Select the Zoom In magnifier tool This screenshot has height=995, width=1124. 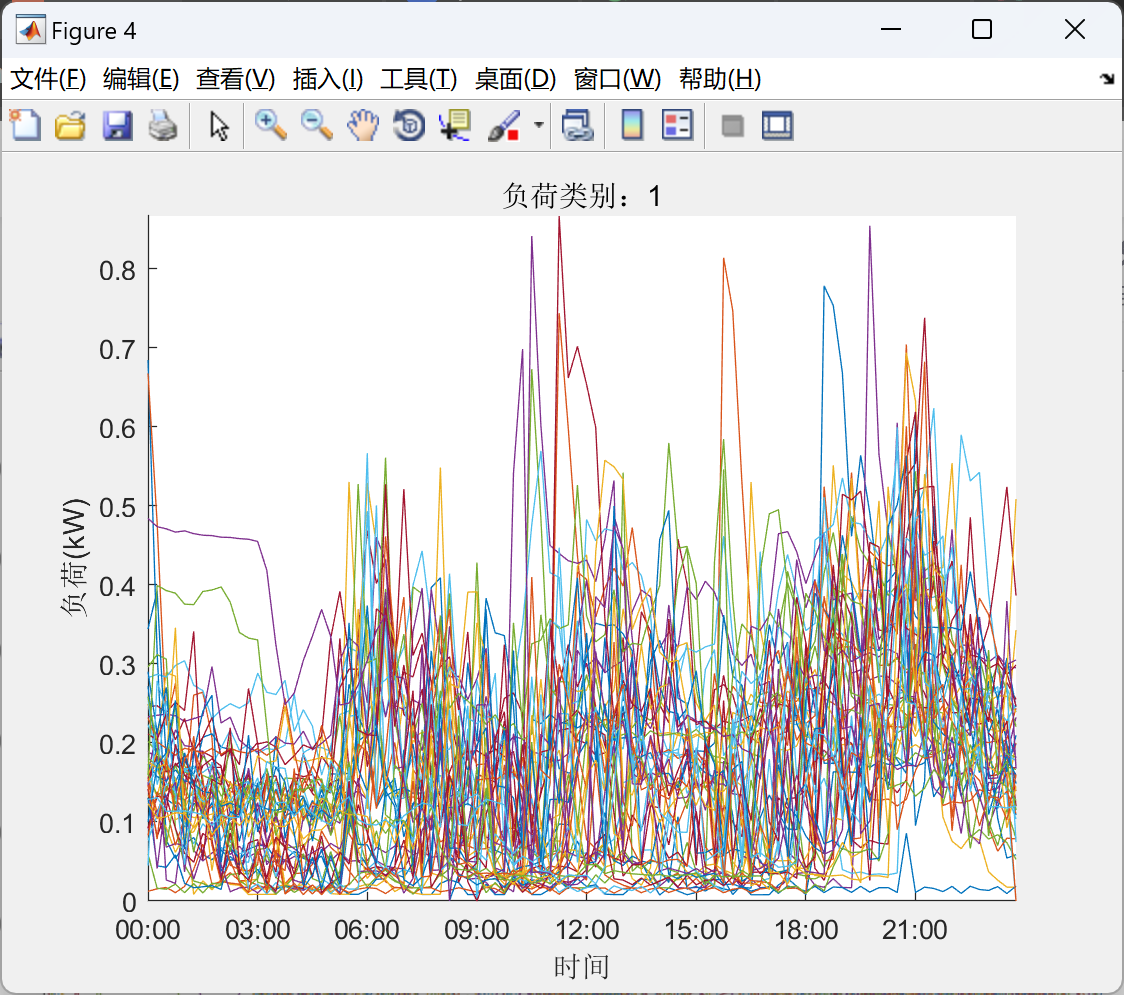coord(271,125)
